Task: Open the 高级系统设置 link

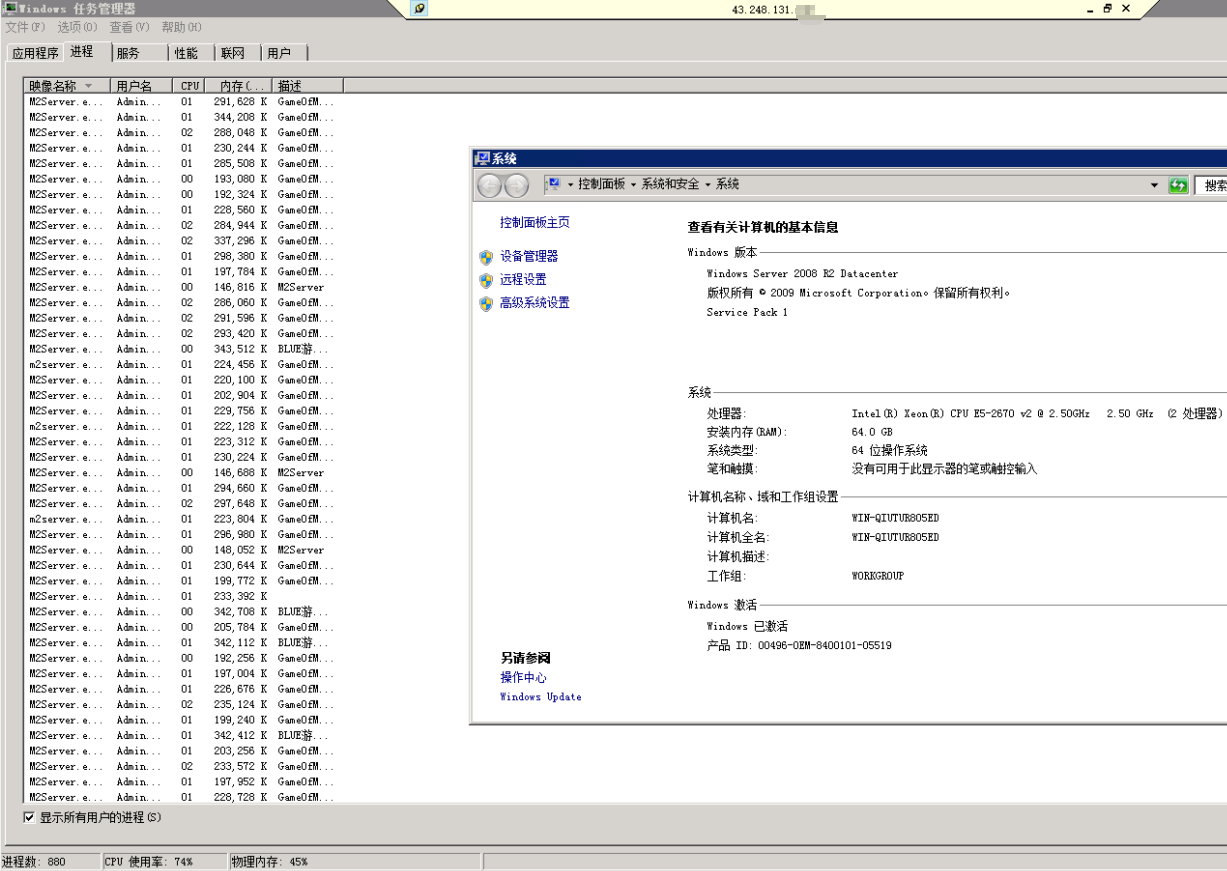Action: 535,303
